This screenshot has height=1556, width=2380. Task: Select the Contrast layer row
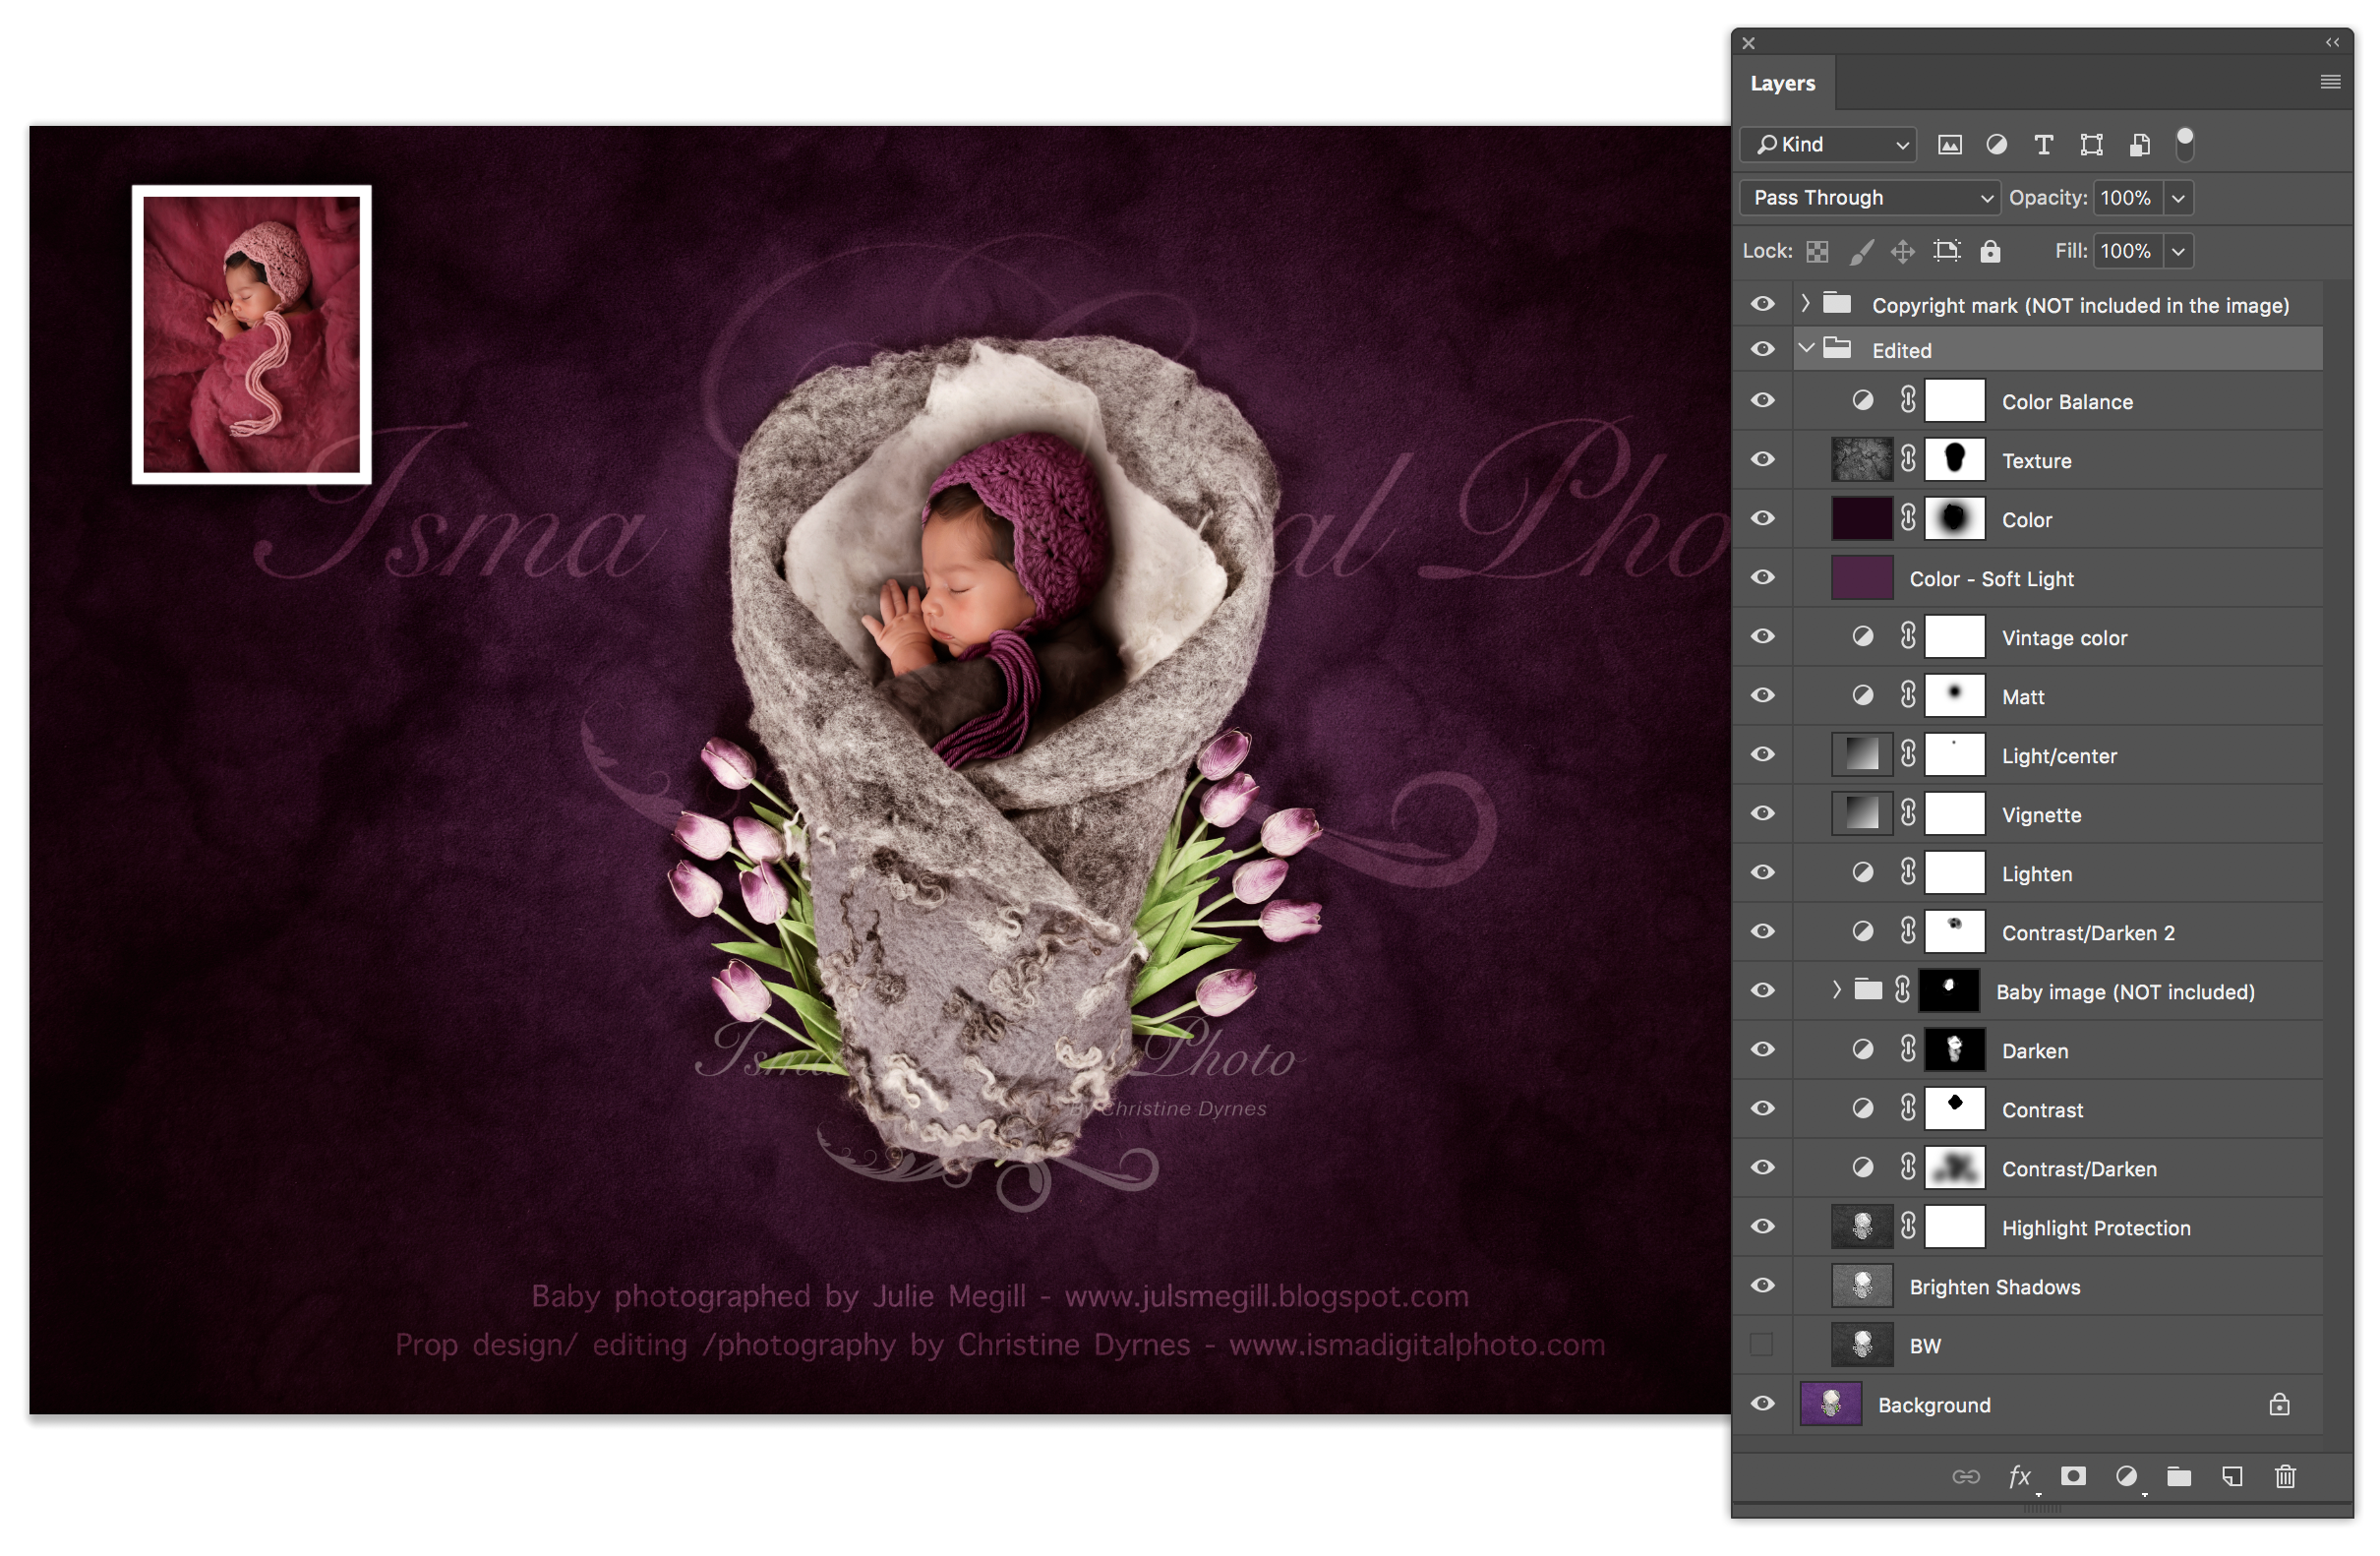pos(2058,1110)
